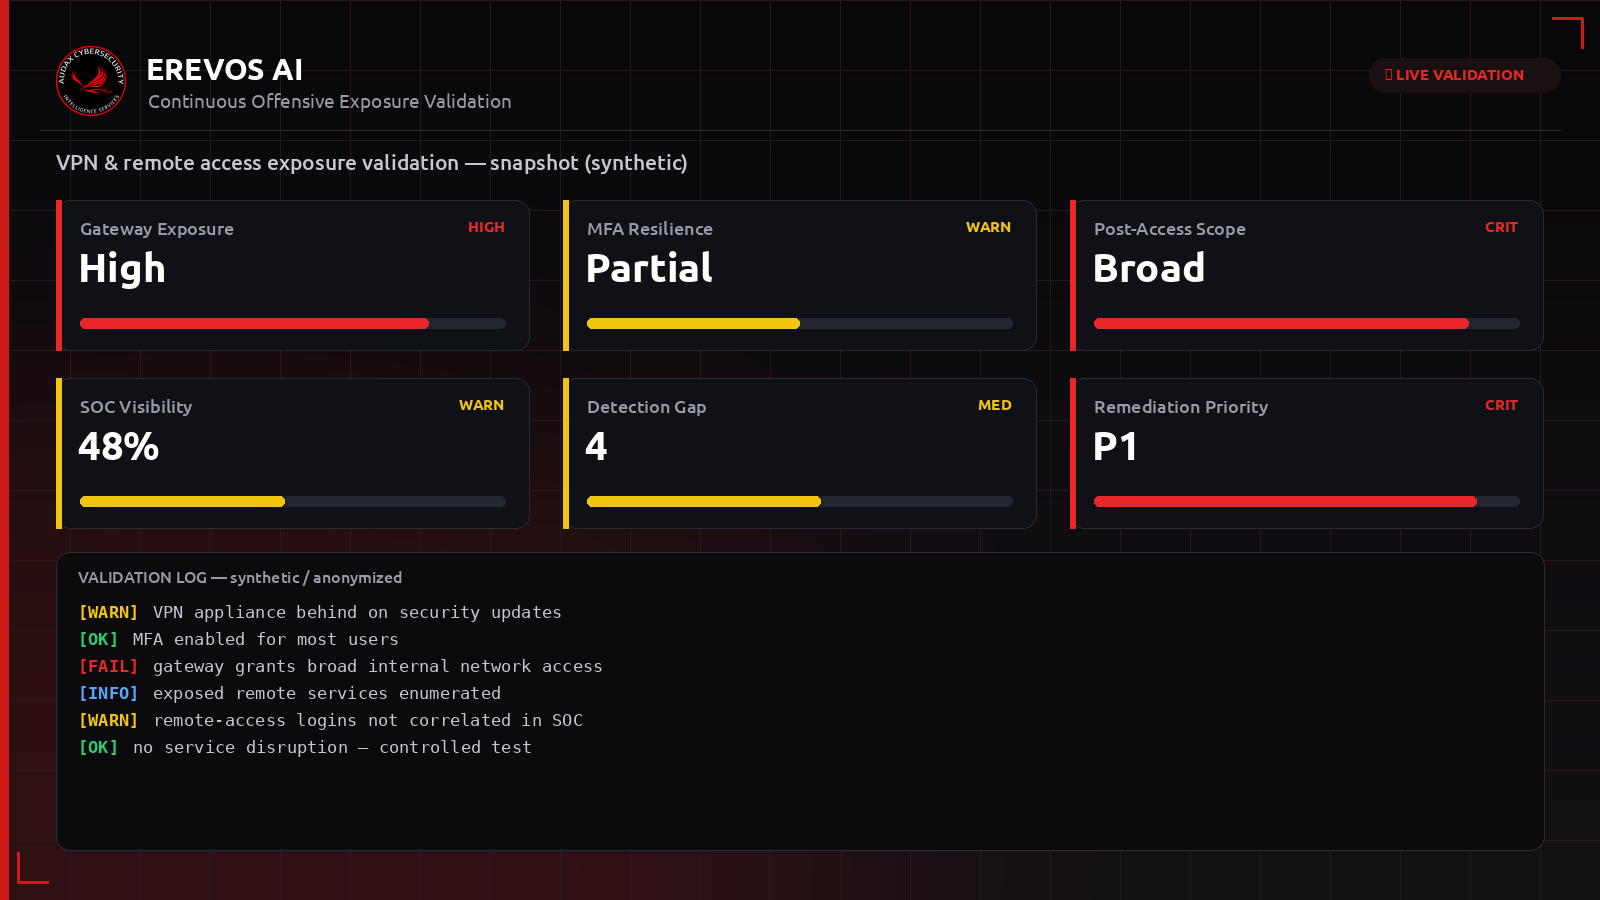Click the Detection Gap value 4

[x=596, y=446]
